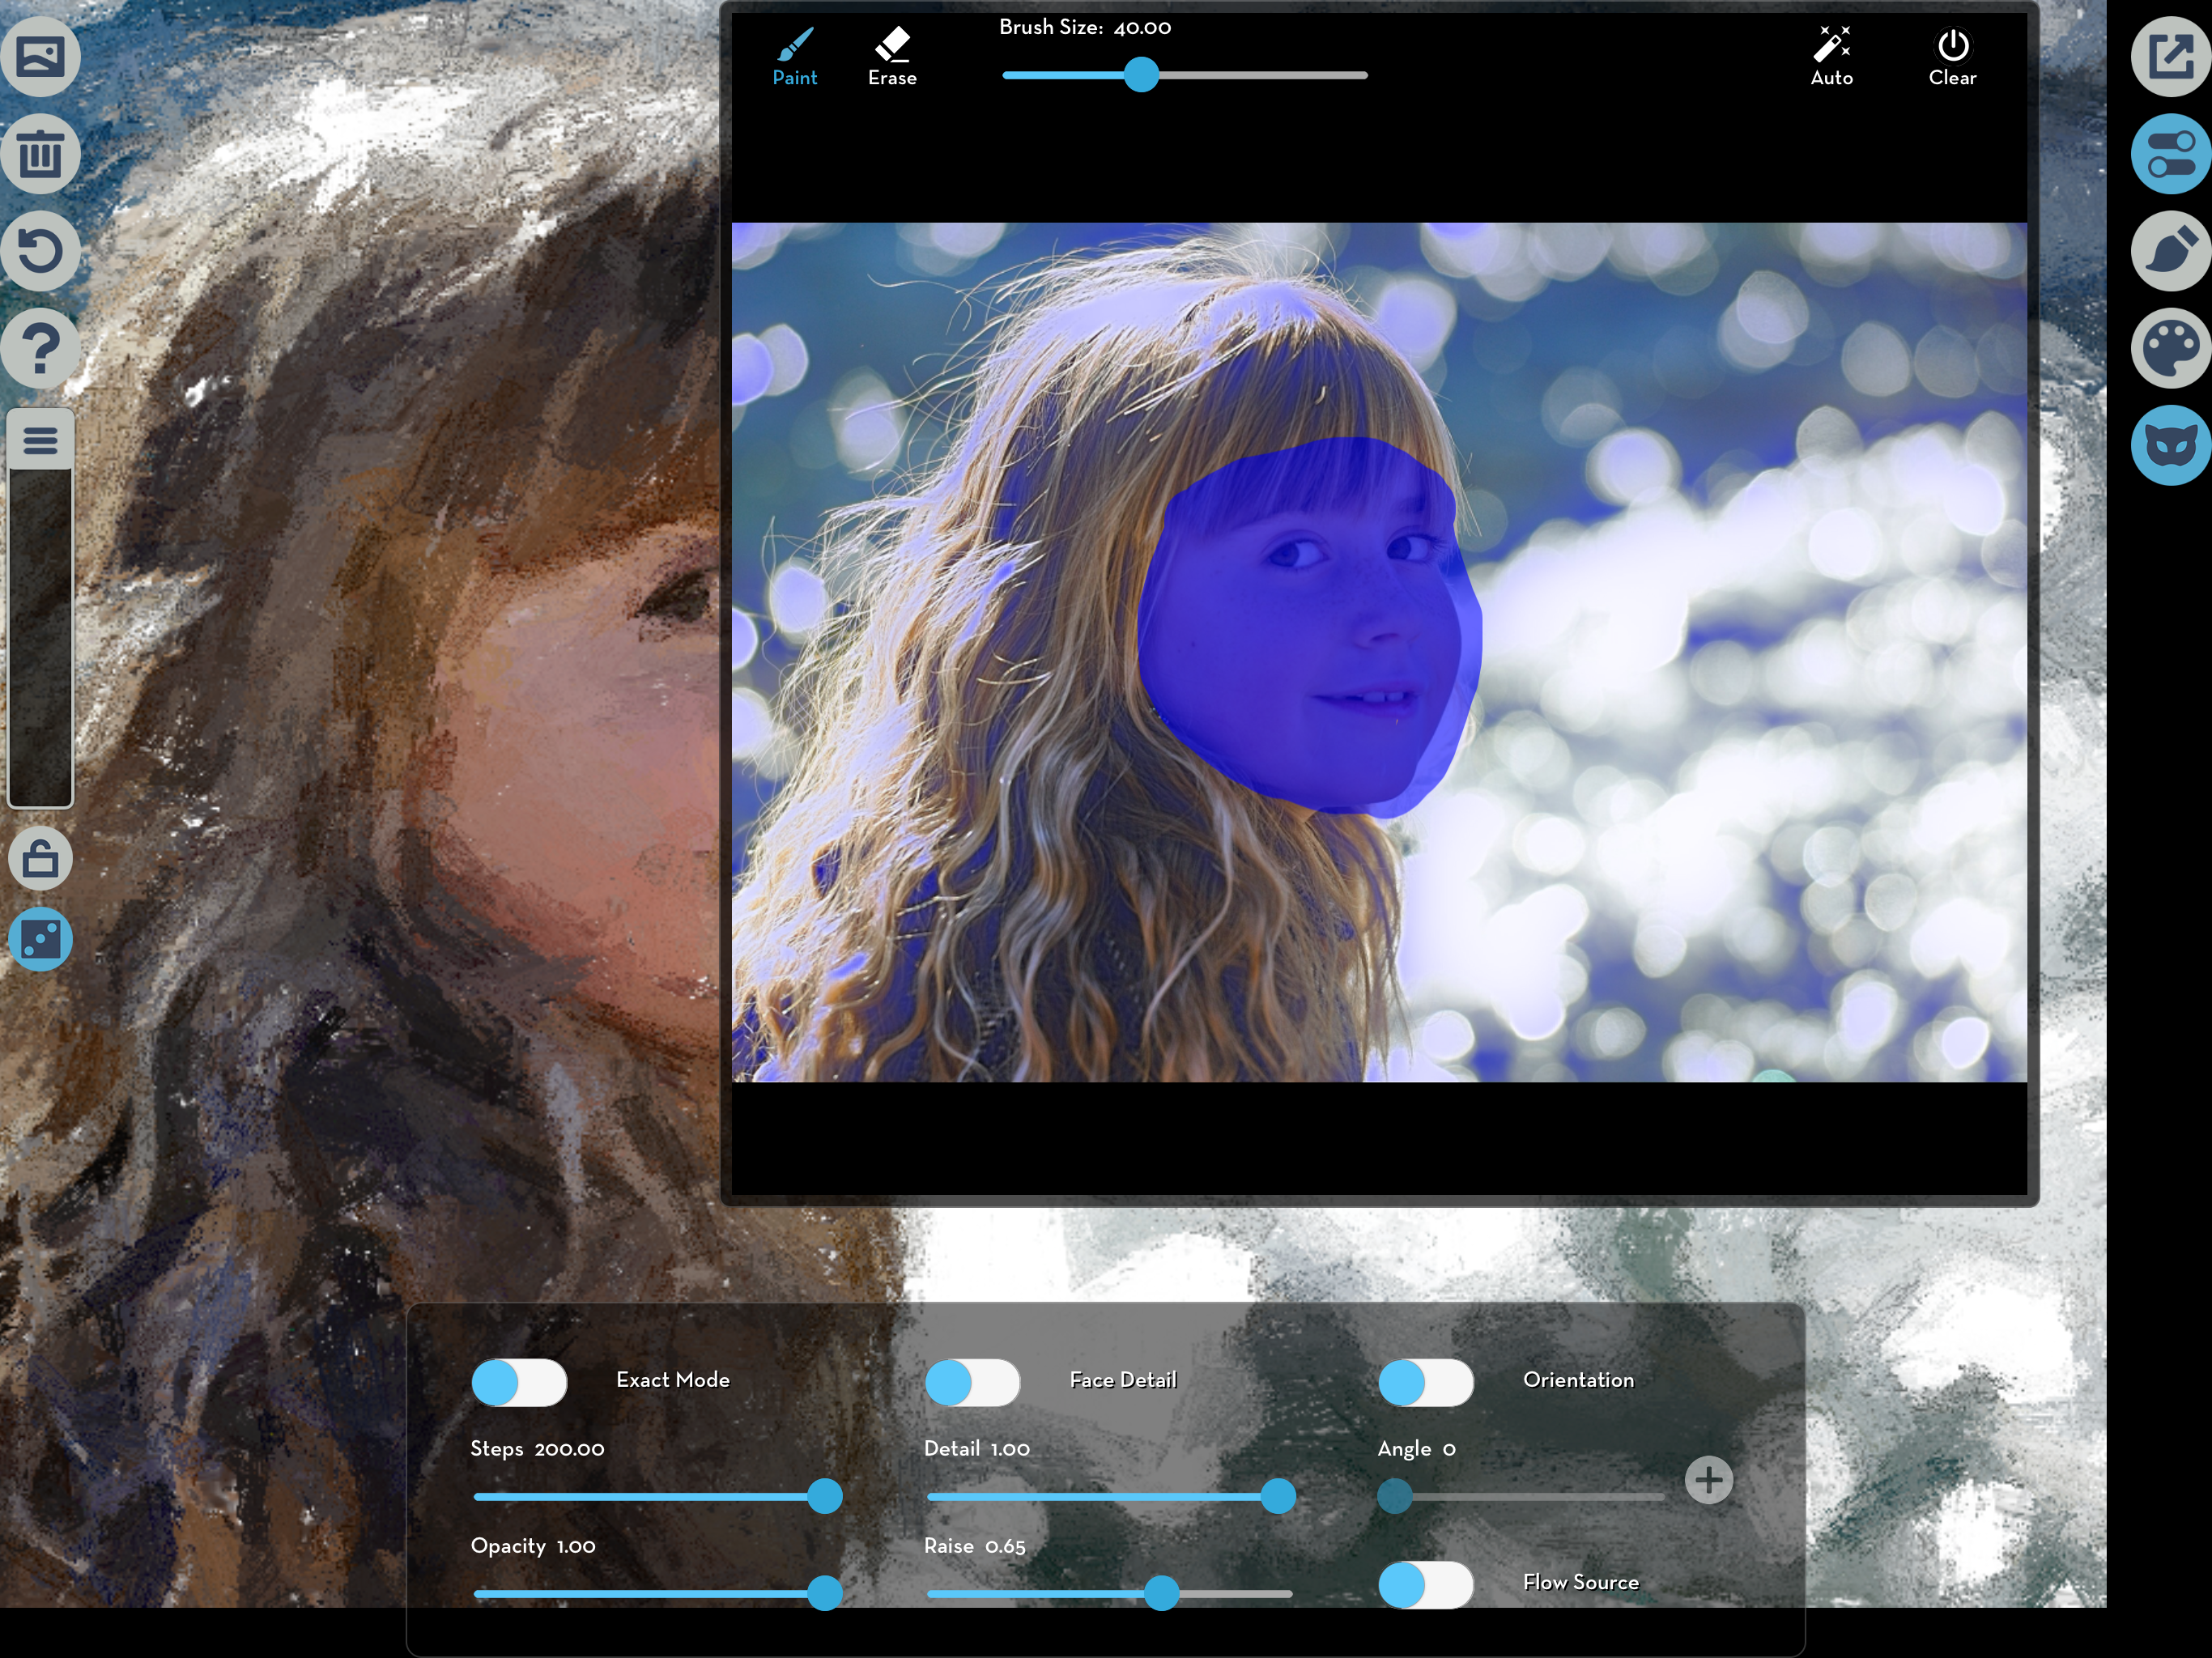Click the dice randomize icon

(40, 939)
